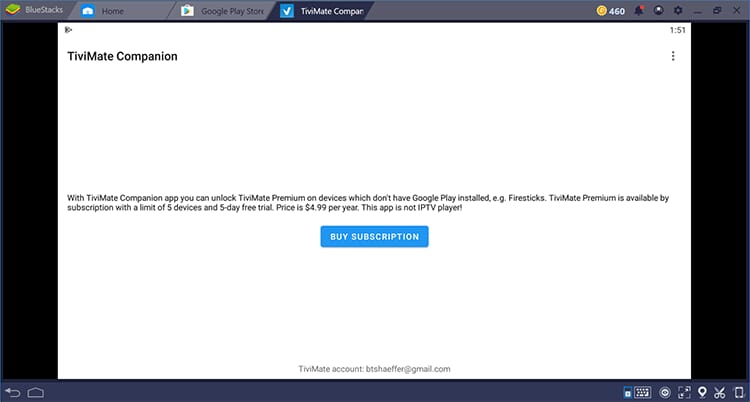Select the TiviMate Companion tab

[321, 11]
